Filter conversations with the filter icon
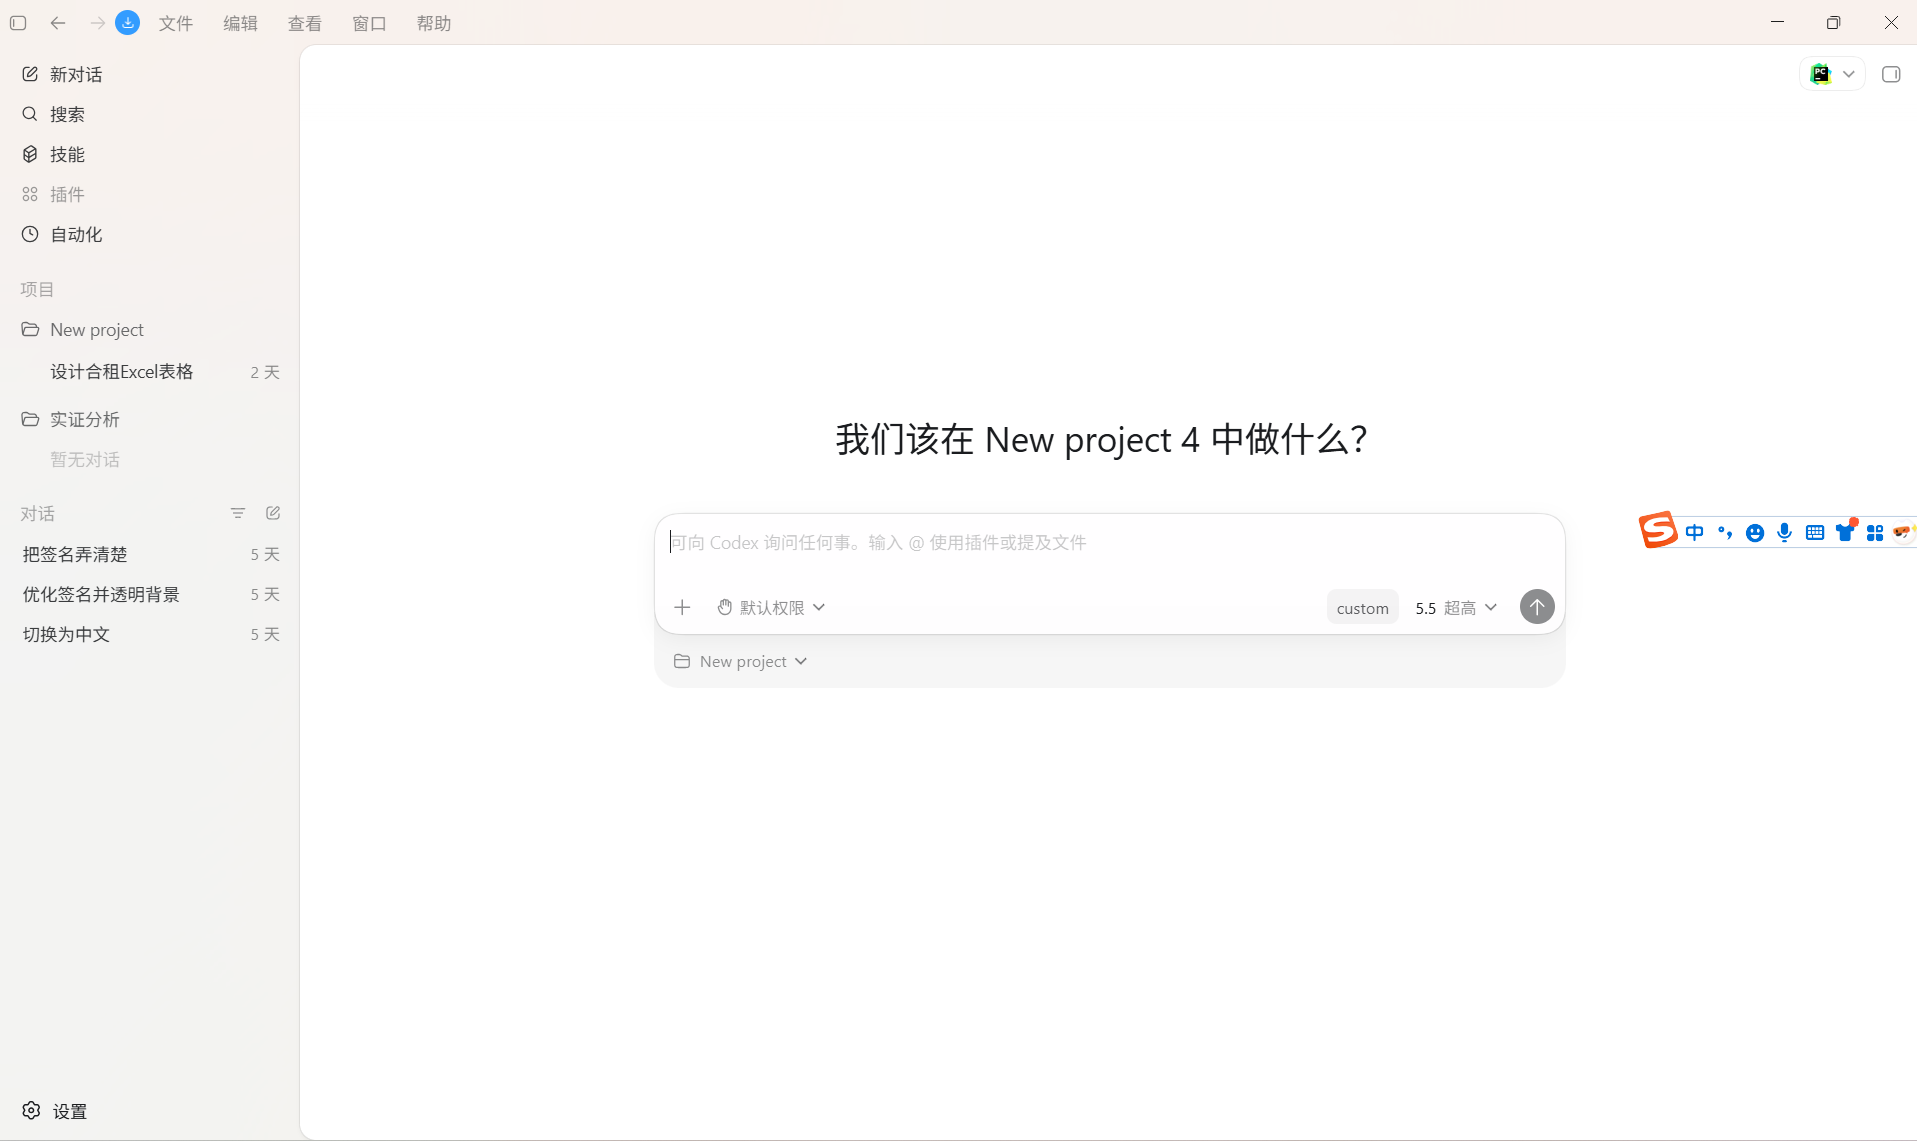Viewport: 1917px width, 1141px height. coord(238,513)
